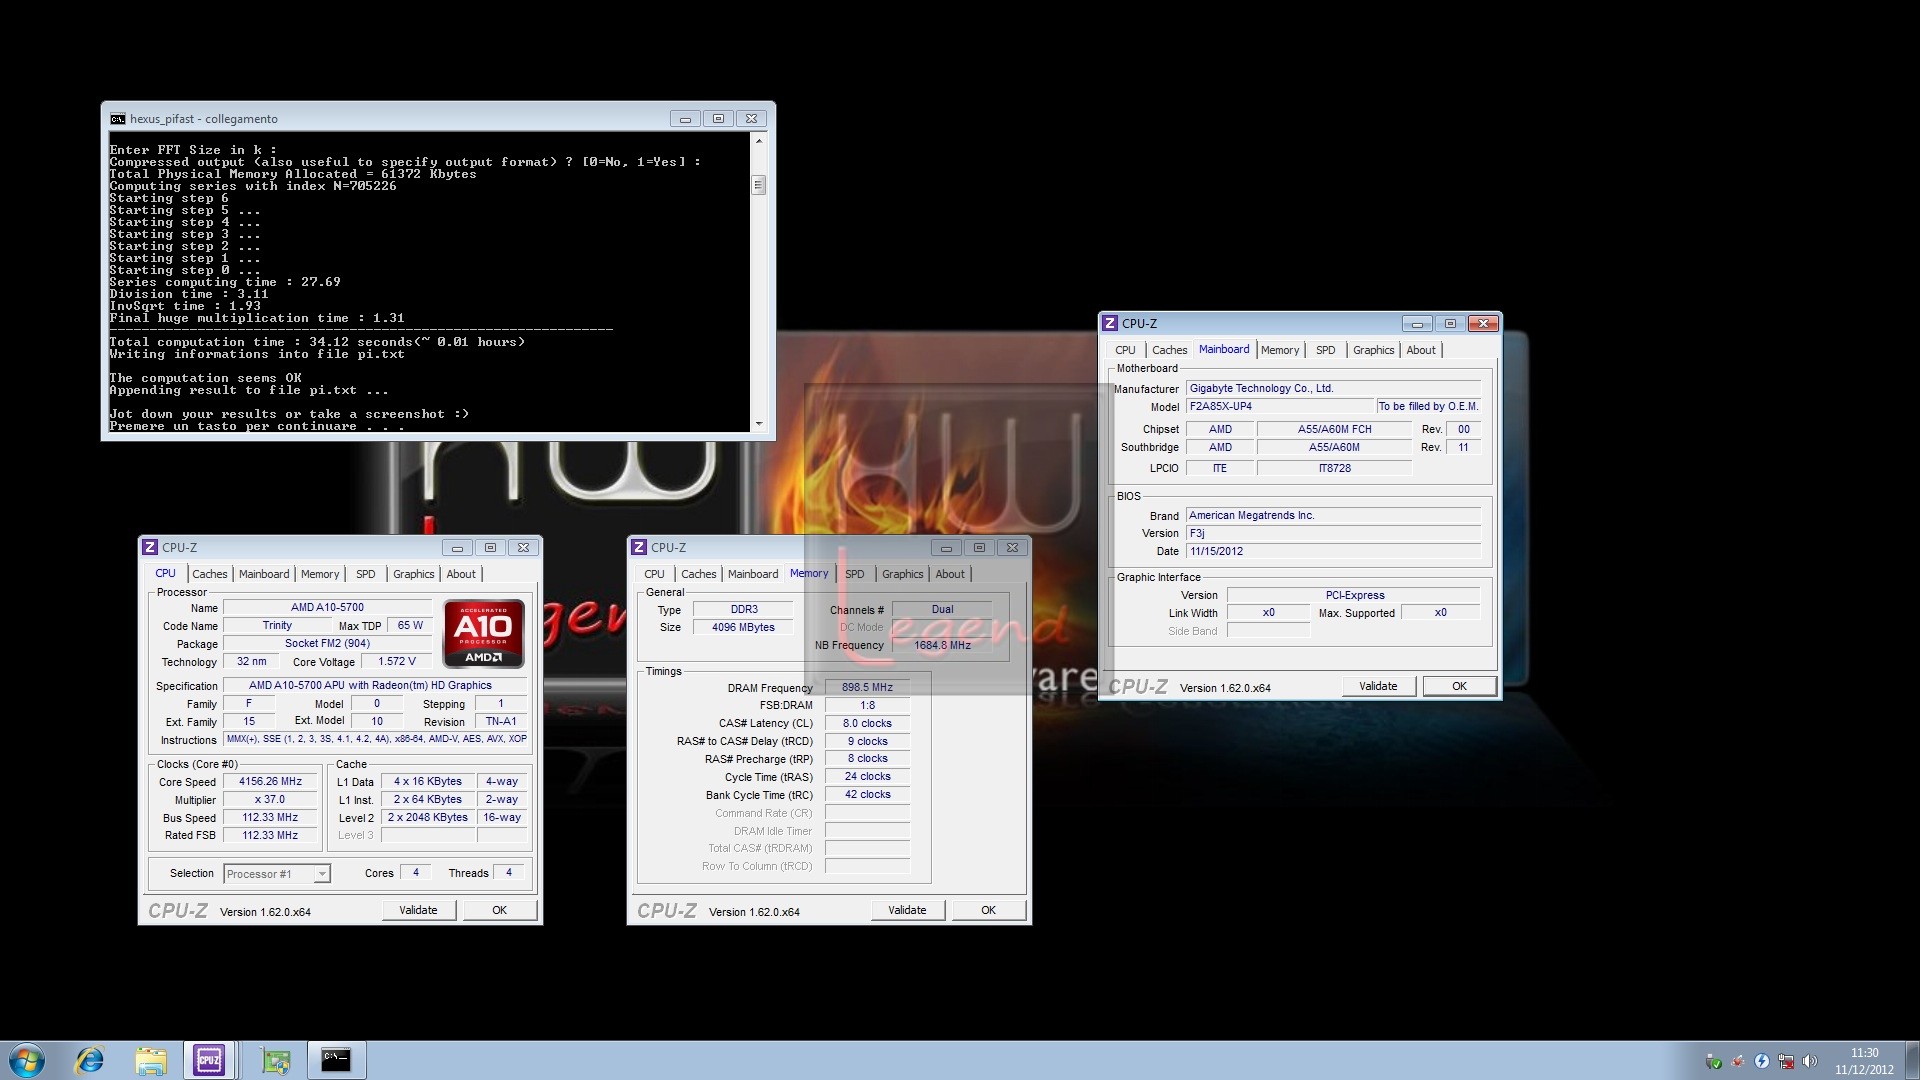1920x1080 pixels.
Task: Open Graphics tab in Memory window
Action: pyautogui.click(x=903, y=574)
